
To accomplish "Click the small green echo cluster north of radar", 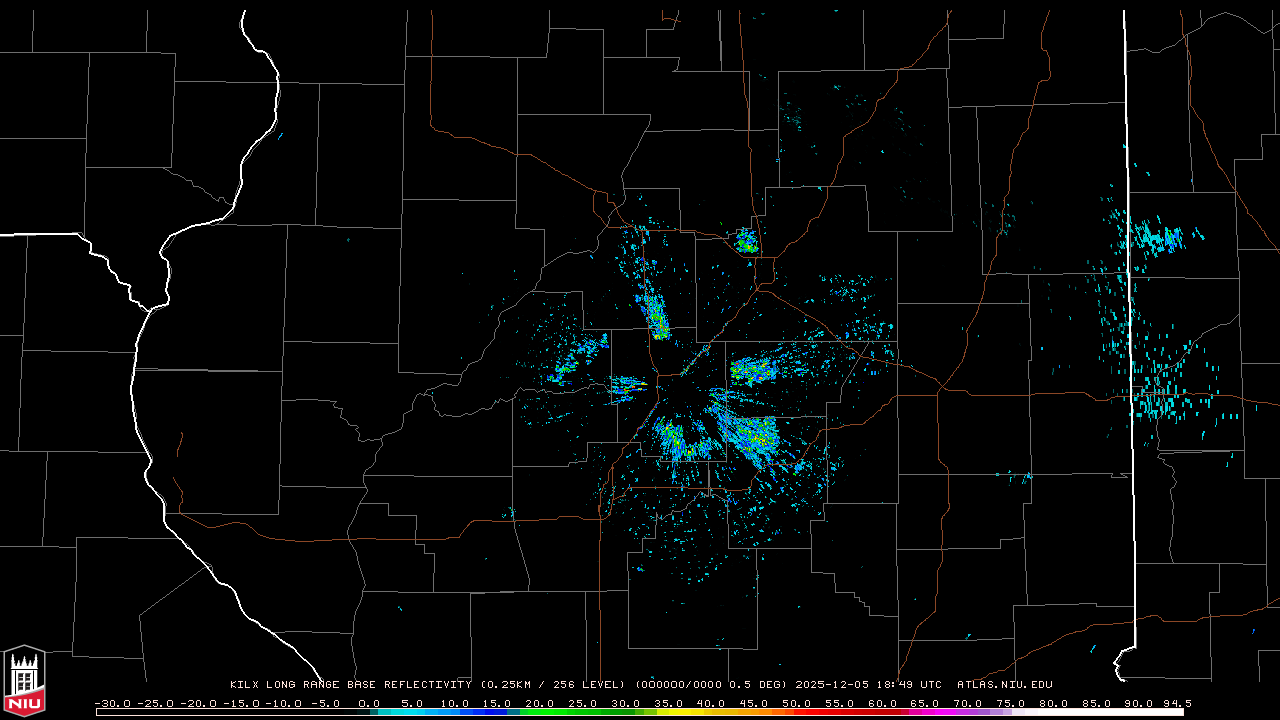I will point(746,241).
